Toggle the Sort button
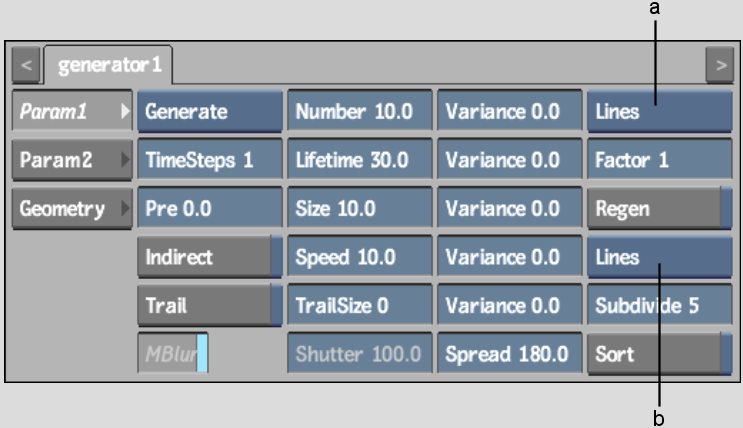743x428 pixels. point(660,354)
